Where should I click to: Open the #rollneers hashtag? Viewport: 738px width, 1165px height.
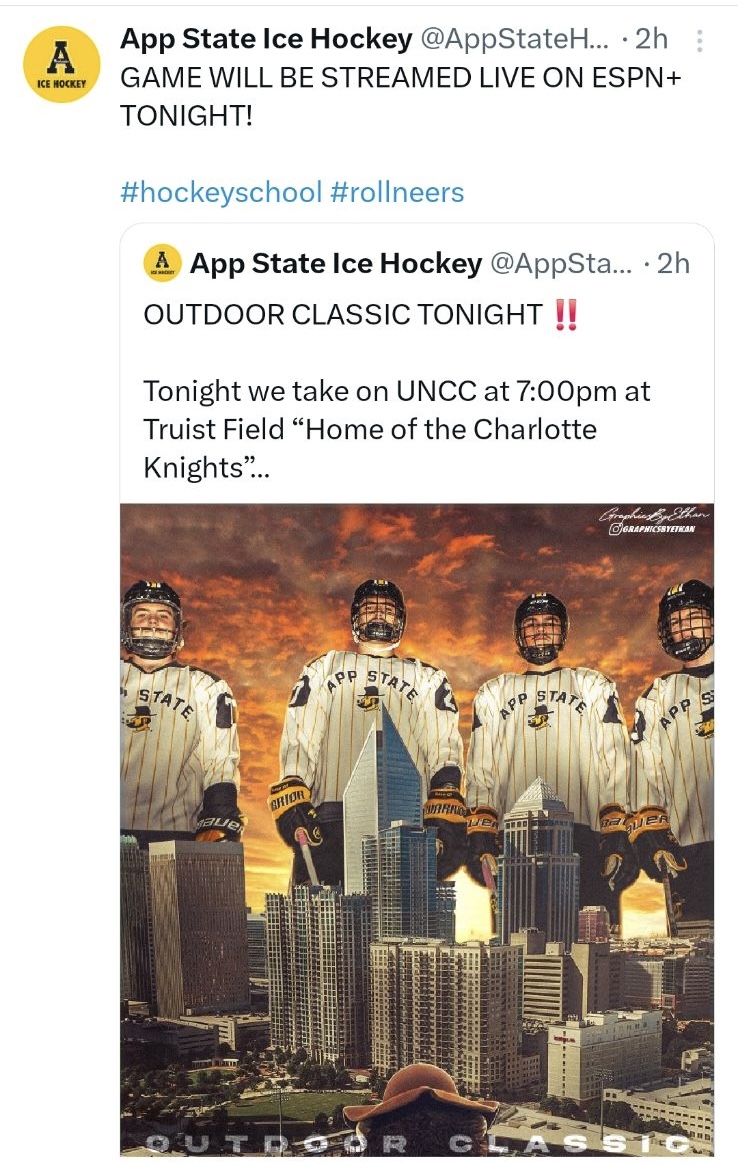coord(397,192)
